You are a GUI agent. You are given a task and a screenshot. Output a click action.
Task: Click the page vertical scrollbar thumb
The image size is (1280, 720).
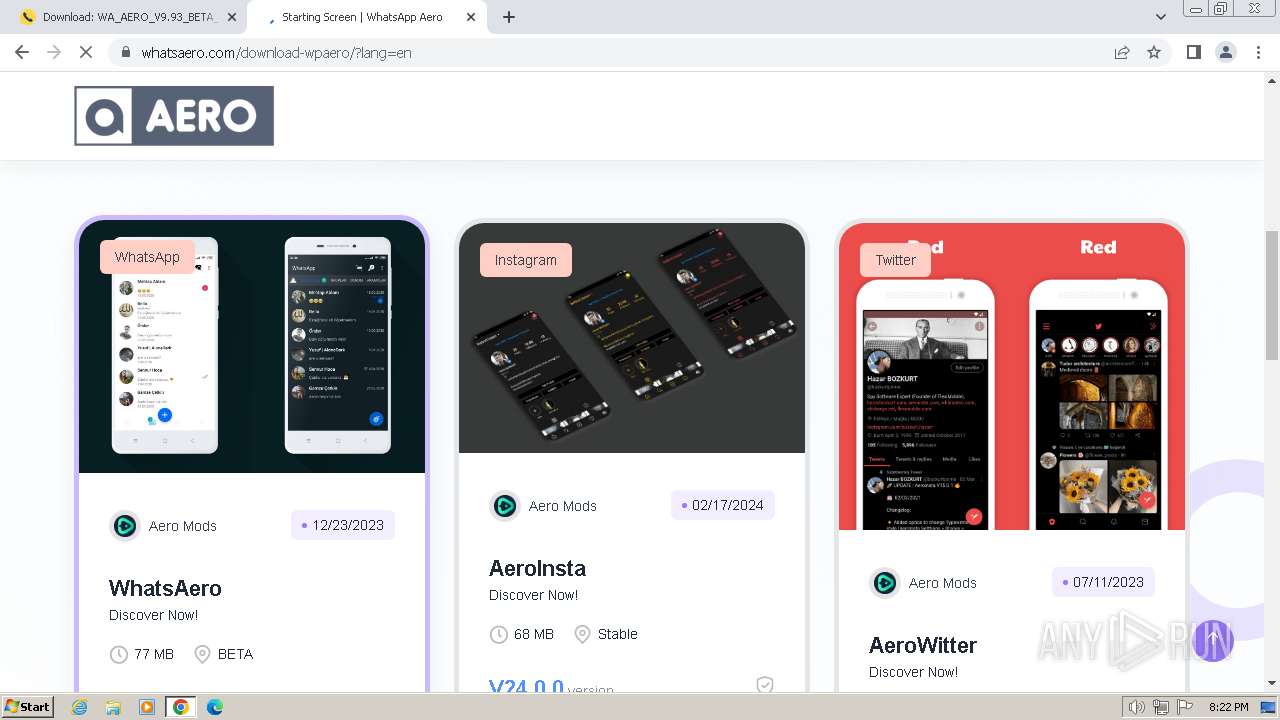coord(1272,295)
